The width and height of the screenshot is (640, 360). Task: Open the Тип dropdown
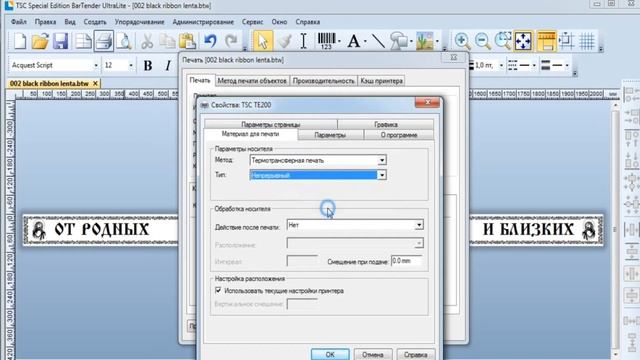coord(382,175)
